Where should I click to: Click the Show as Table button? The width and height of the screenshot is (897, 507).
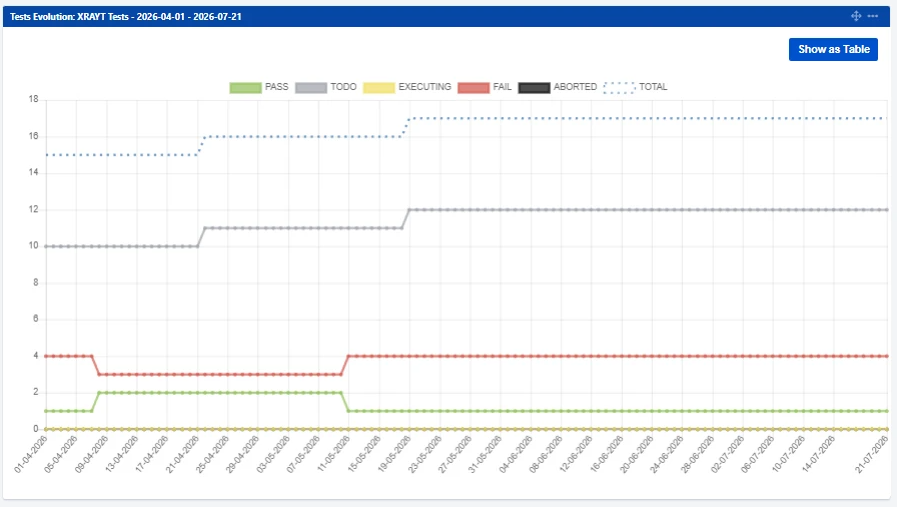[x=834, y=49]
